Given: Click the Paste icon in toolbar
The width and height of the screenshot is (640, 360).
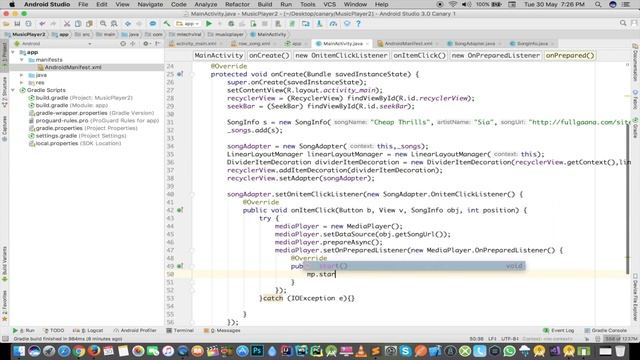Looking at the screenshot, I should point(89,24).
